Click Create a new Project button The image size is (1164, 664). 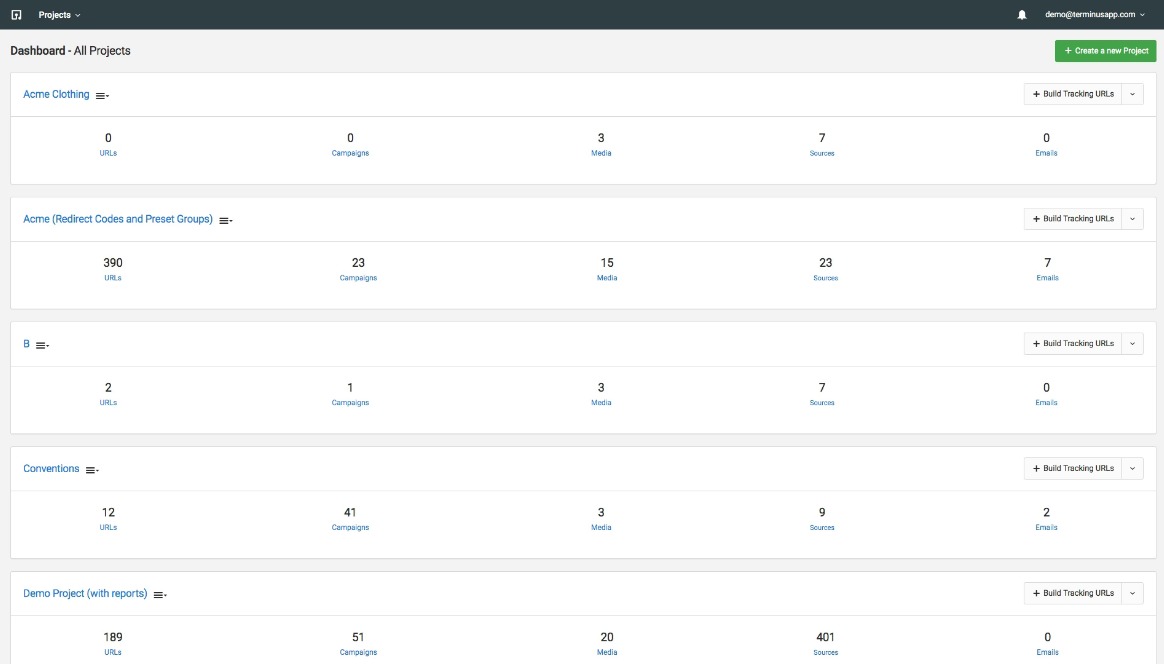(1105, 50)
